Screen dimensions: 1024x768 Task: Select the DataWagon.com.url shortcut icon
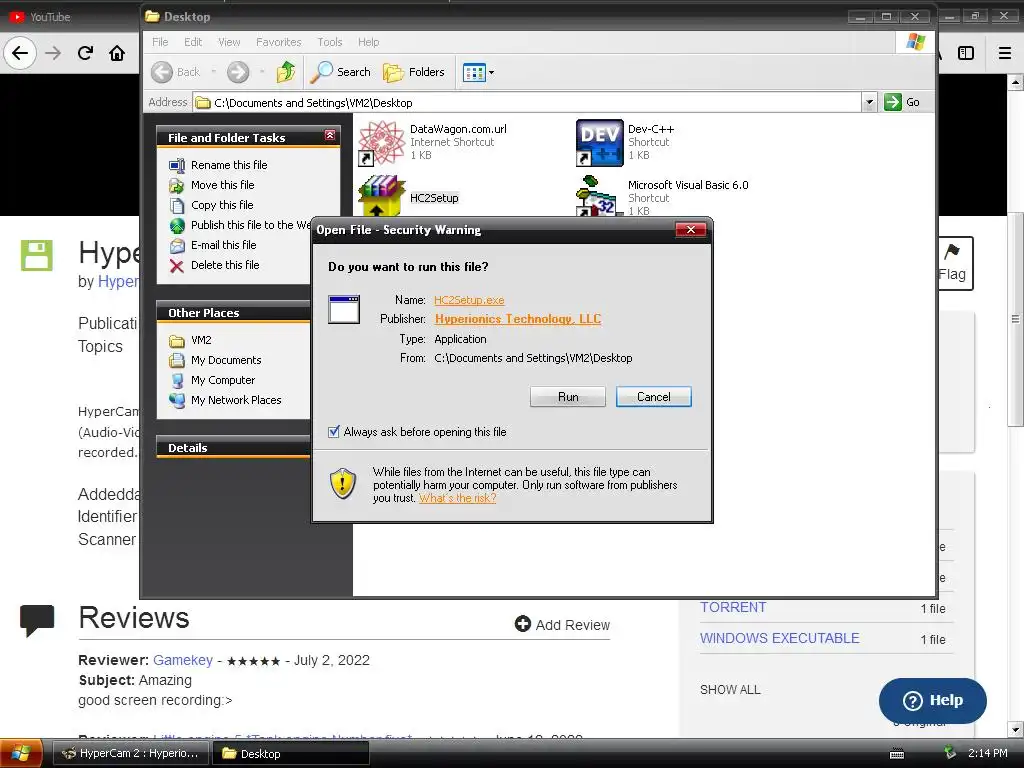point(382,142)
